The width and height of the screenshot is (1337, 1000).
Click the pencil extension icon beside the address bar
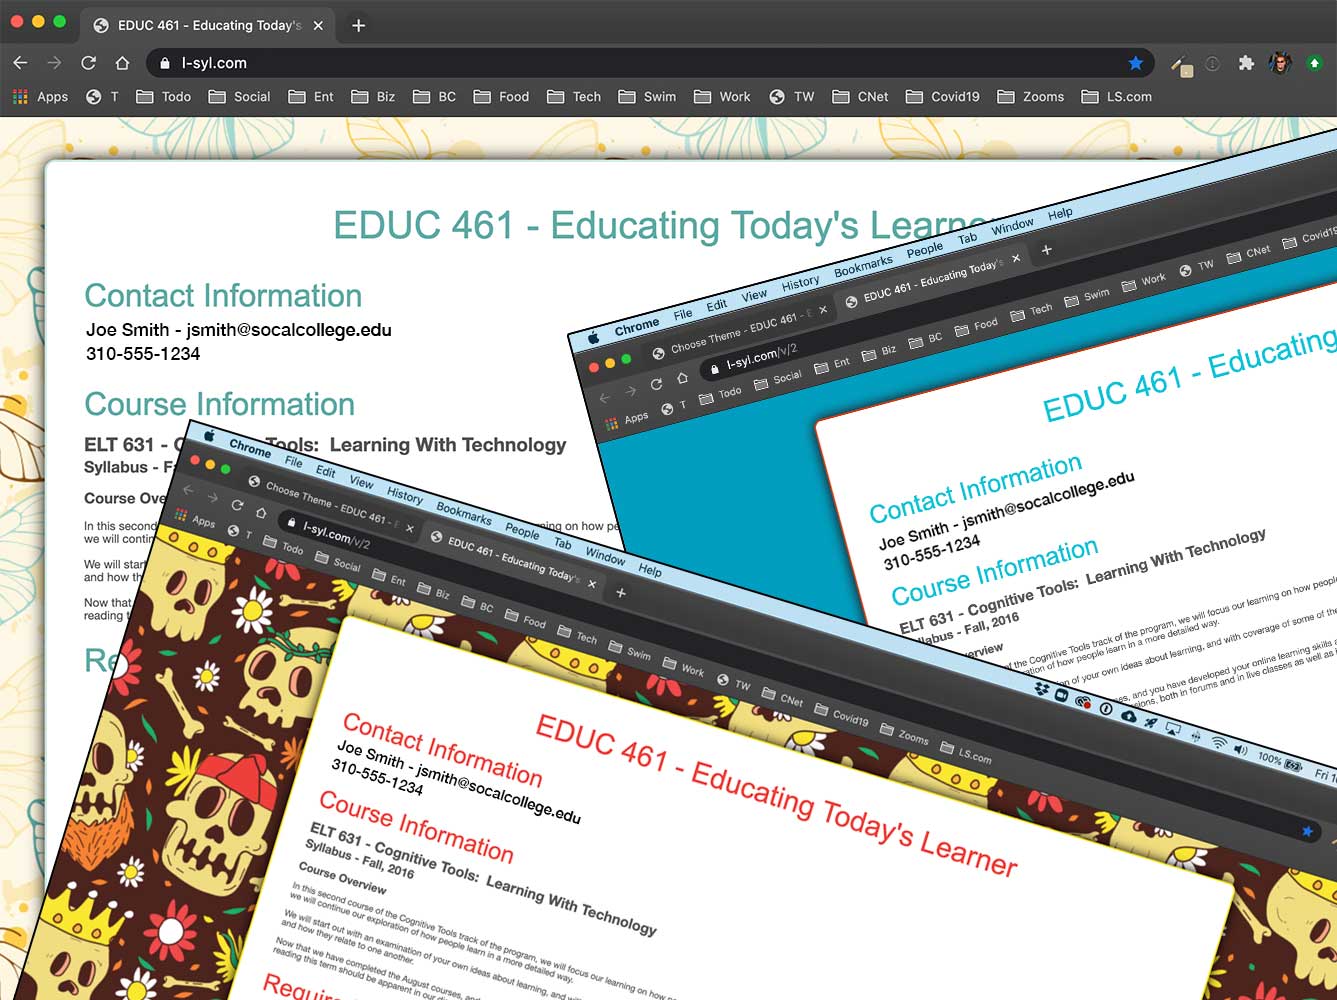coord(1182,64)
